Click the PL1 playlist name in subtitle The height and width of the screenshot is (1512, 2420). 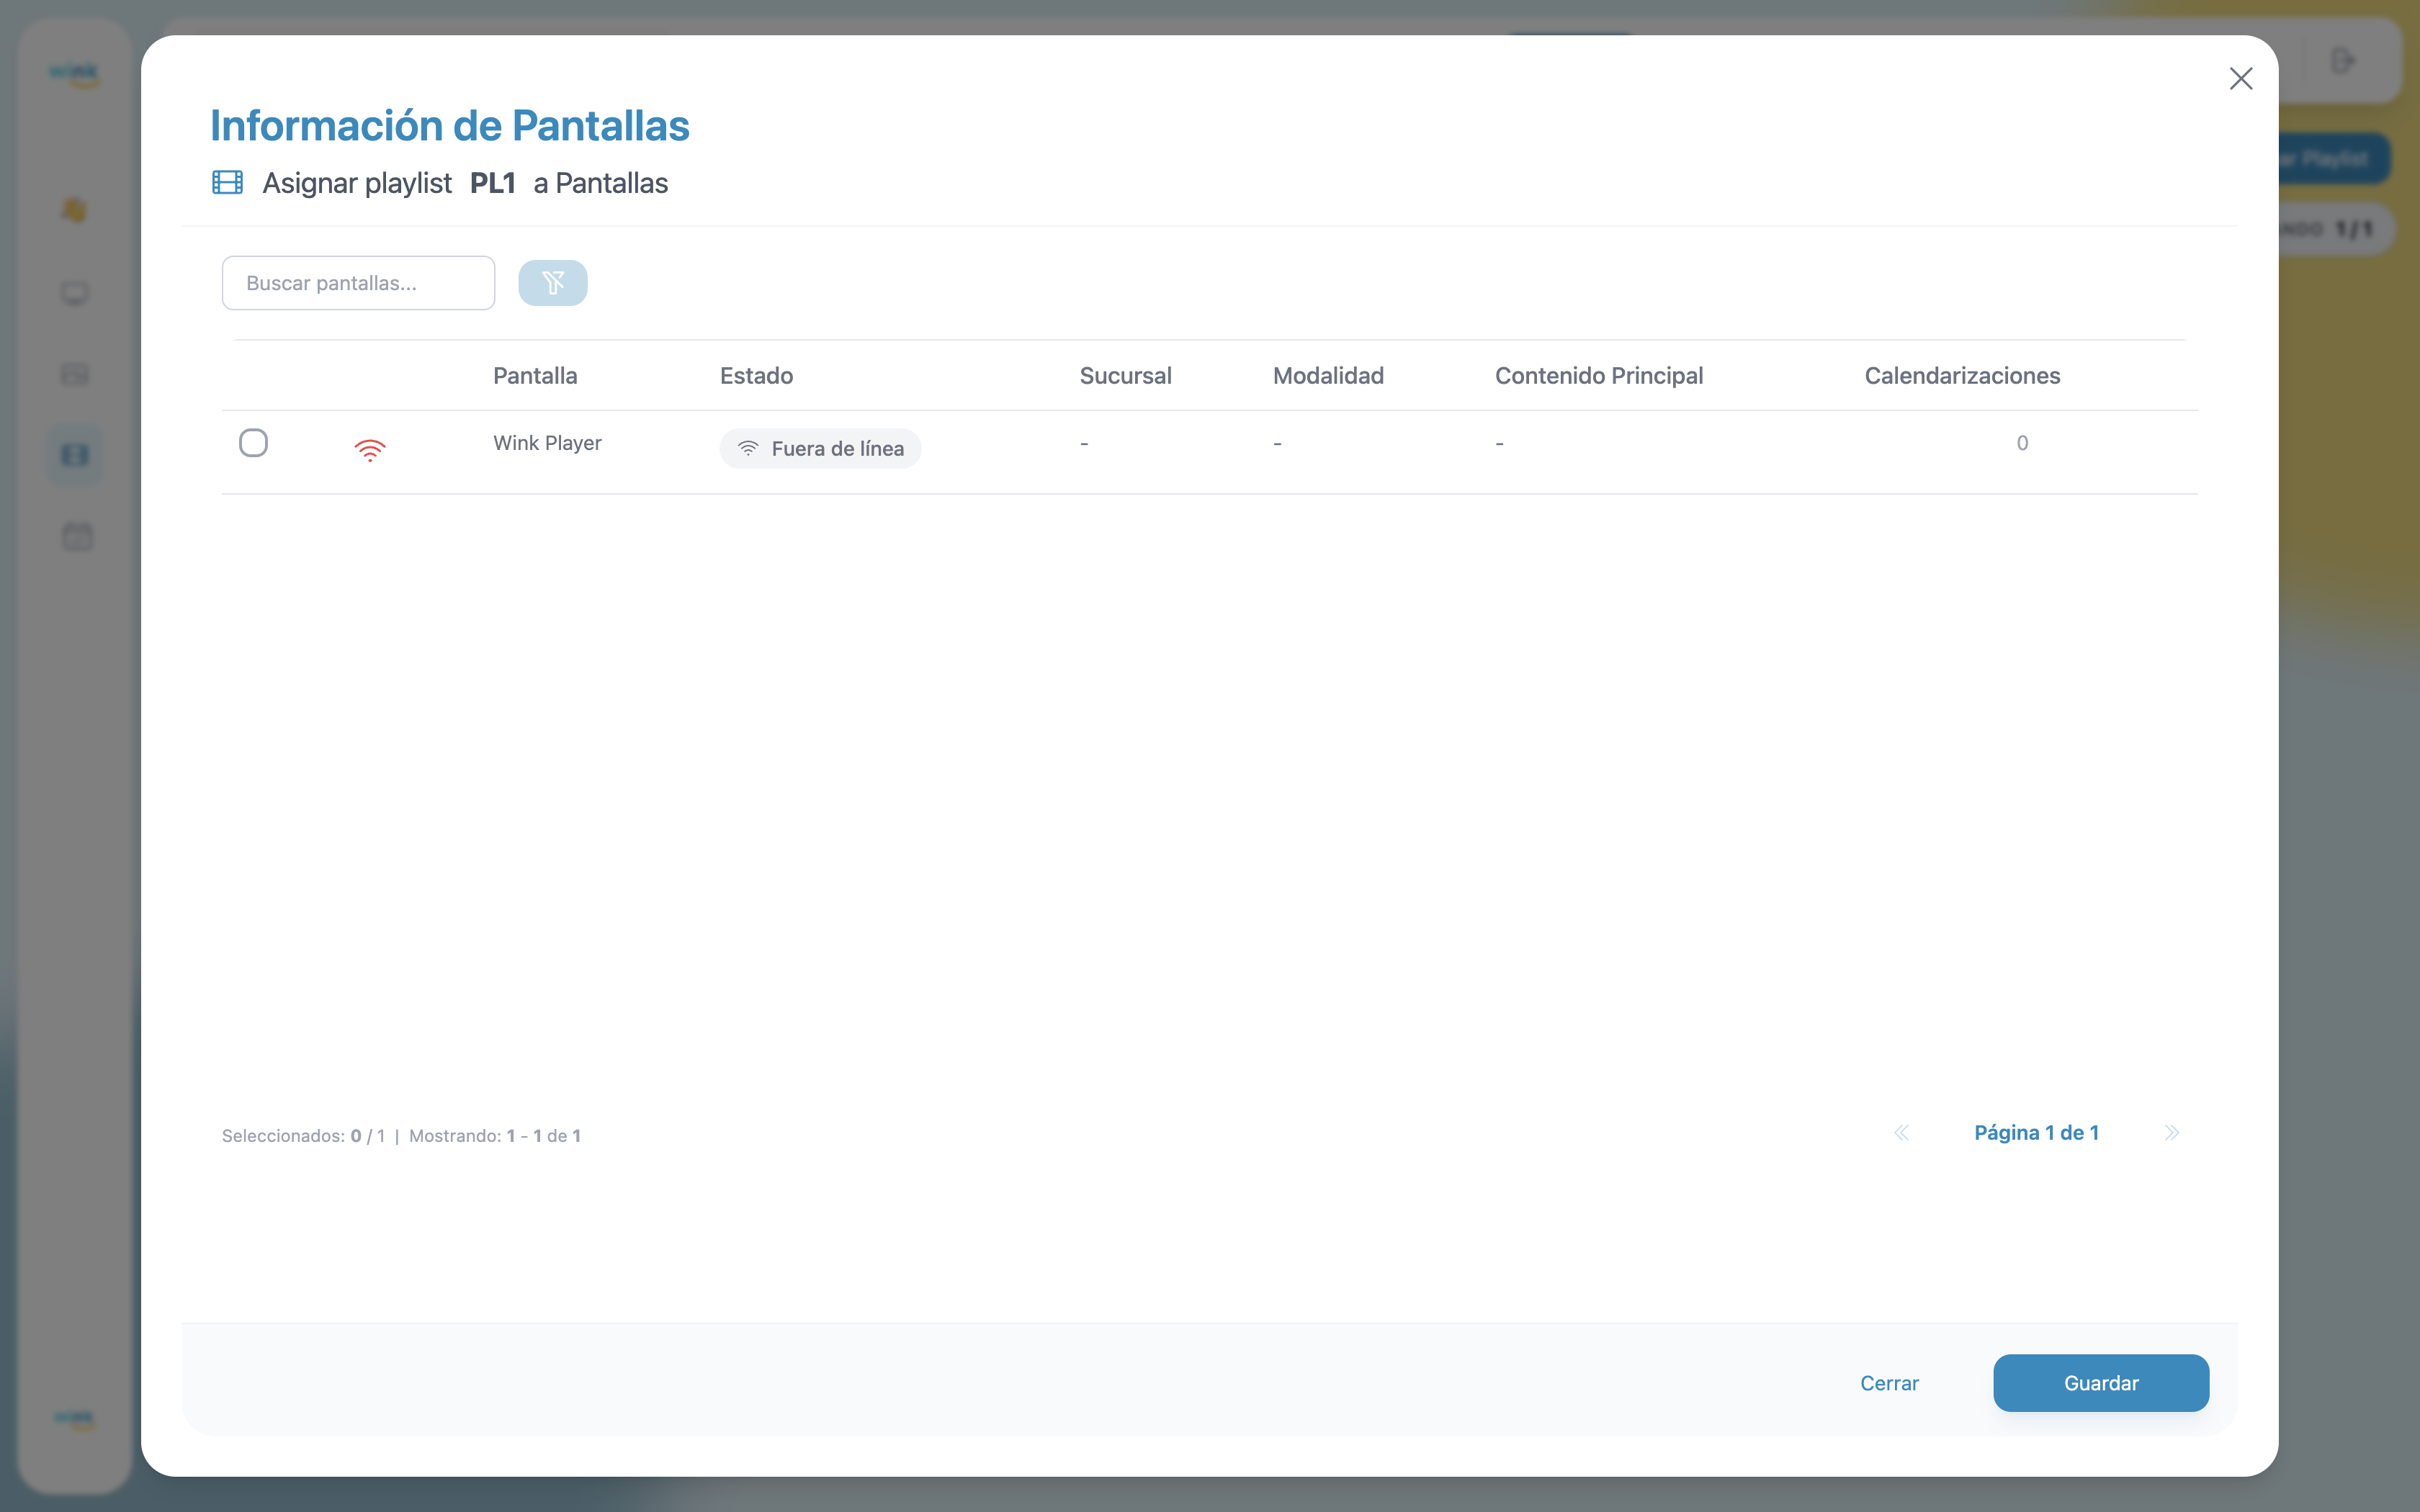492,183
